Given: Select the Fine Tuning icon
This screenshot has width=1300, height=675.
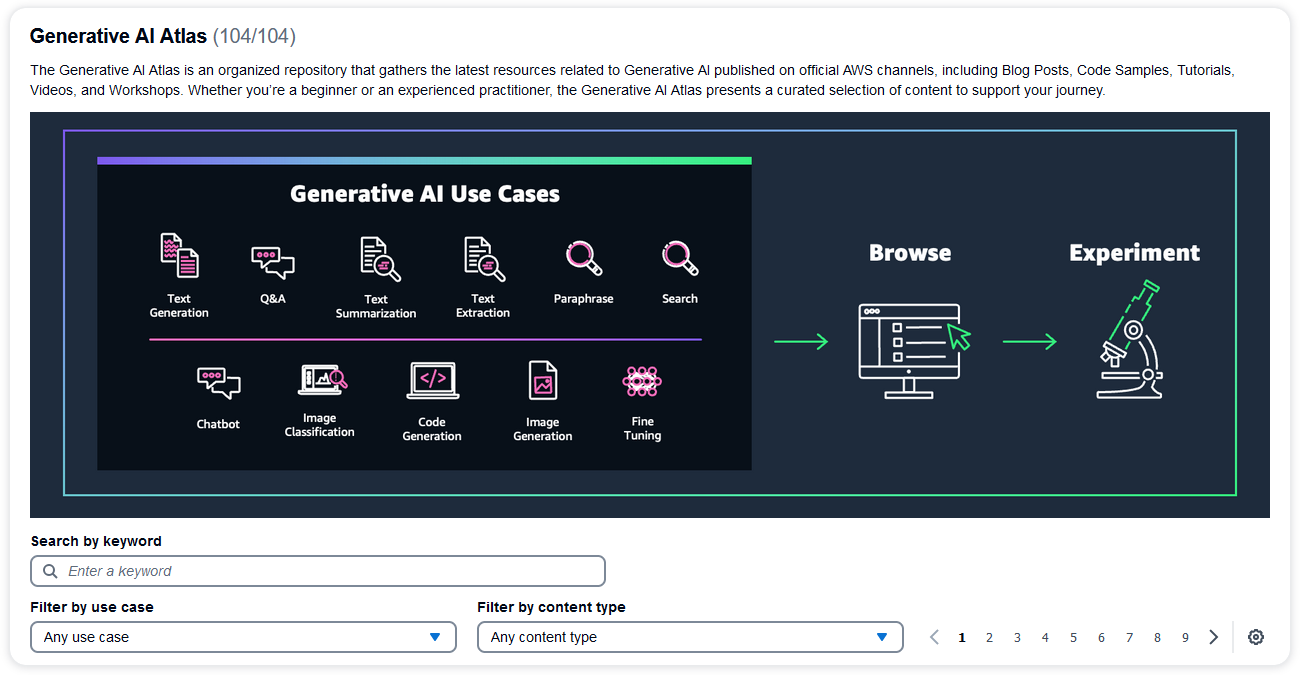Looking at the screenshot, I should [x=641, y=381].
